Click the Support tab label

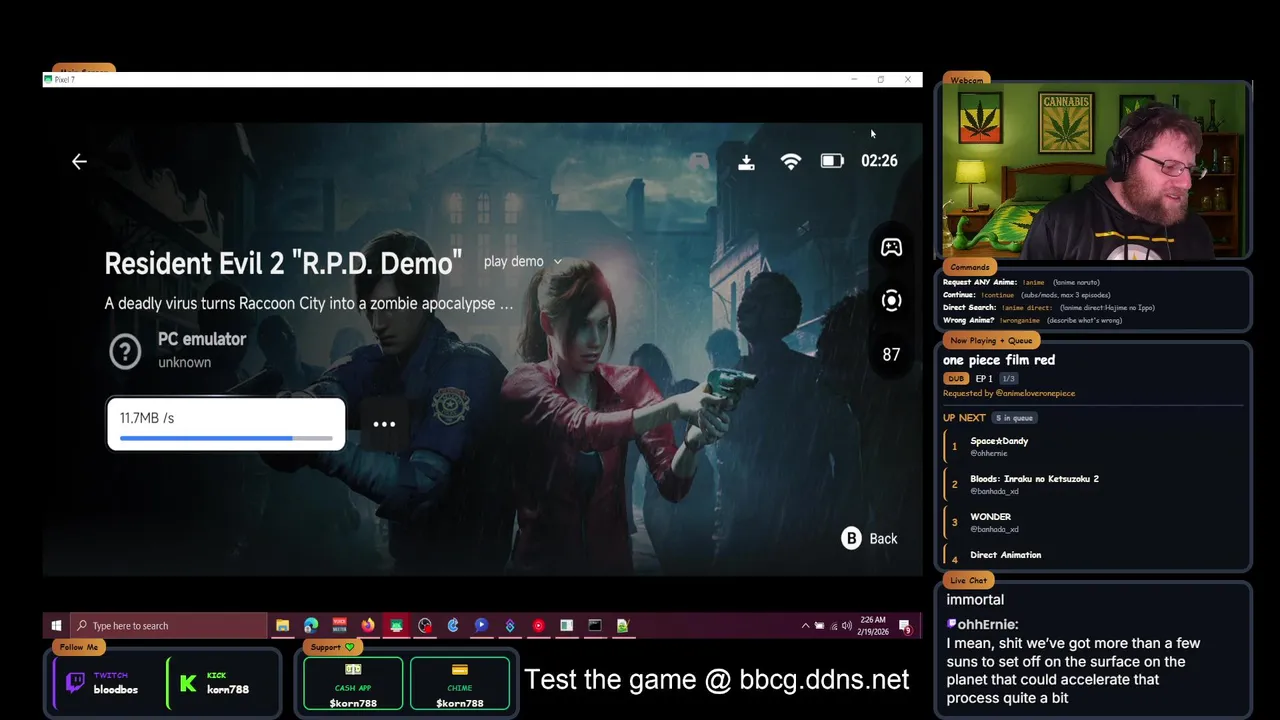tap(332, 647)
